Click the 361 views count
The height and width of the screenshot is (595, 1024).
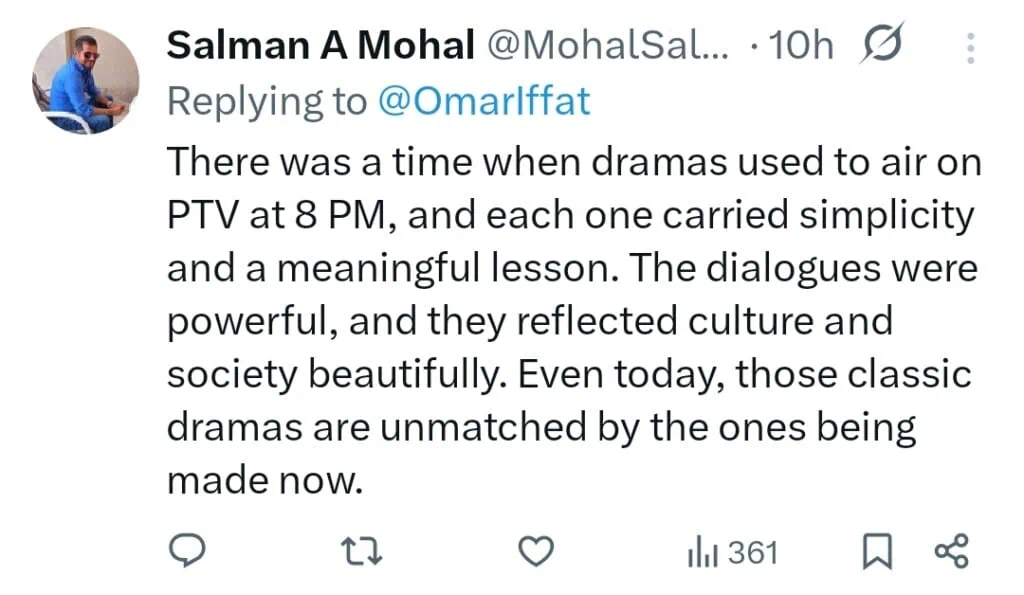point(752,552)
